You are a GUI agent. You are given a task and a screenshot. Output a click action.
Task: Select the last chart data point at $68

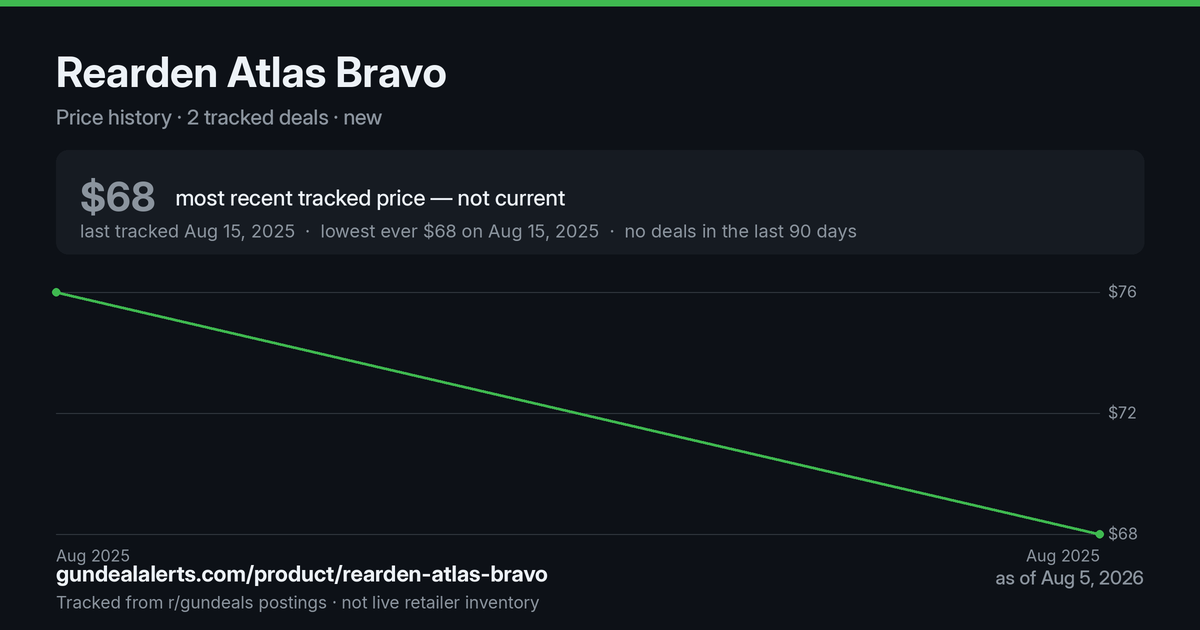(1100, 534)
